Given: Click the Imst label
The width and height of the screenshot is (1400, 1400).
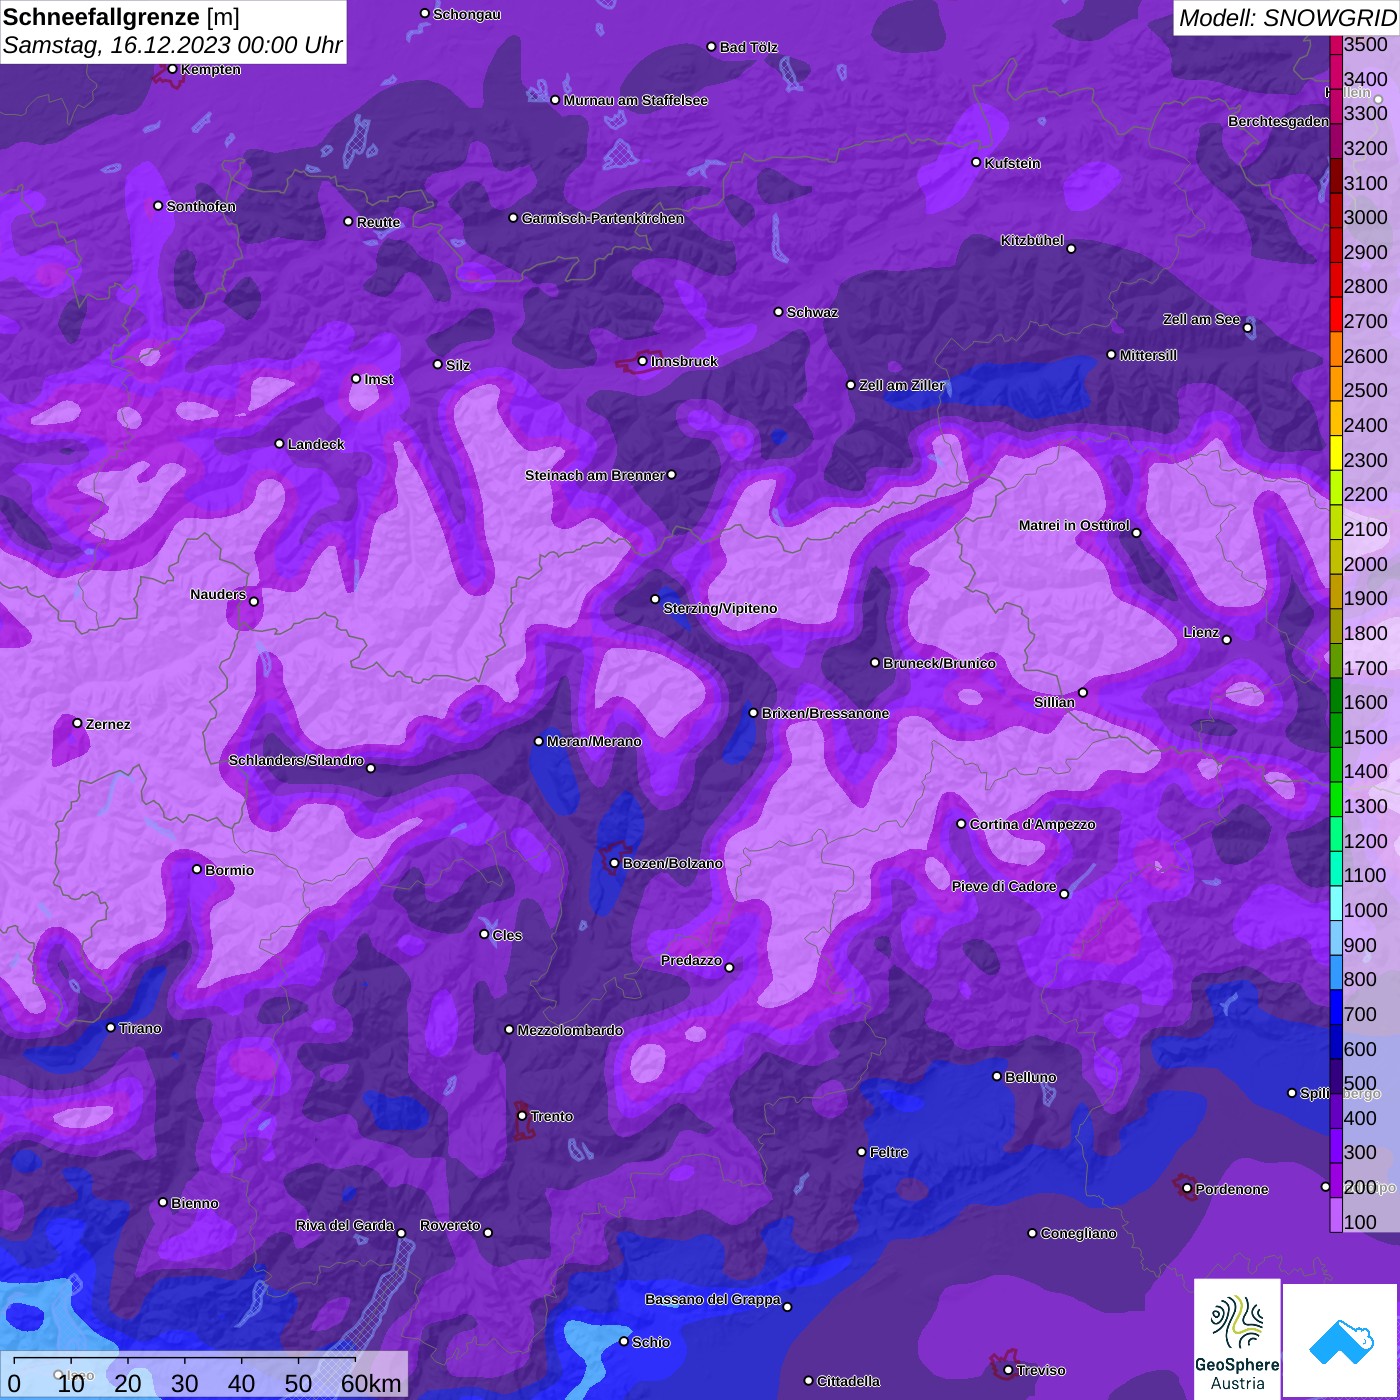Looking at the screenshot, I should tap(378, 379).
